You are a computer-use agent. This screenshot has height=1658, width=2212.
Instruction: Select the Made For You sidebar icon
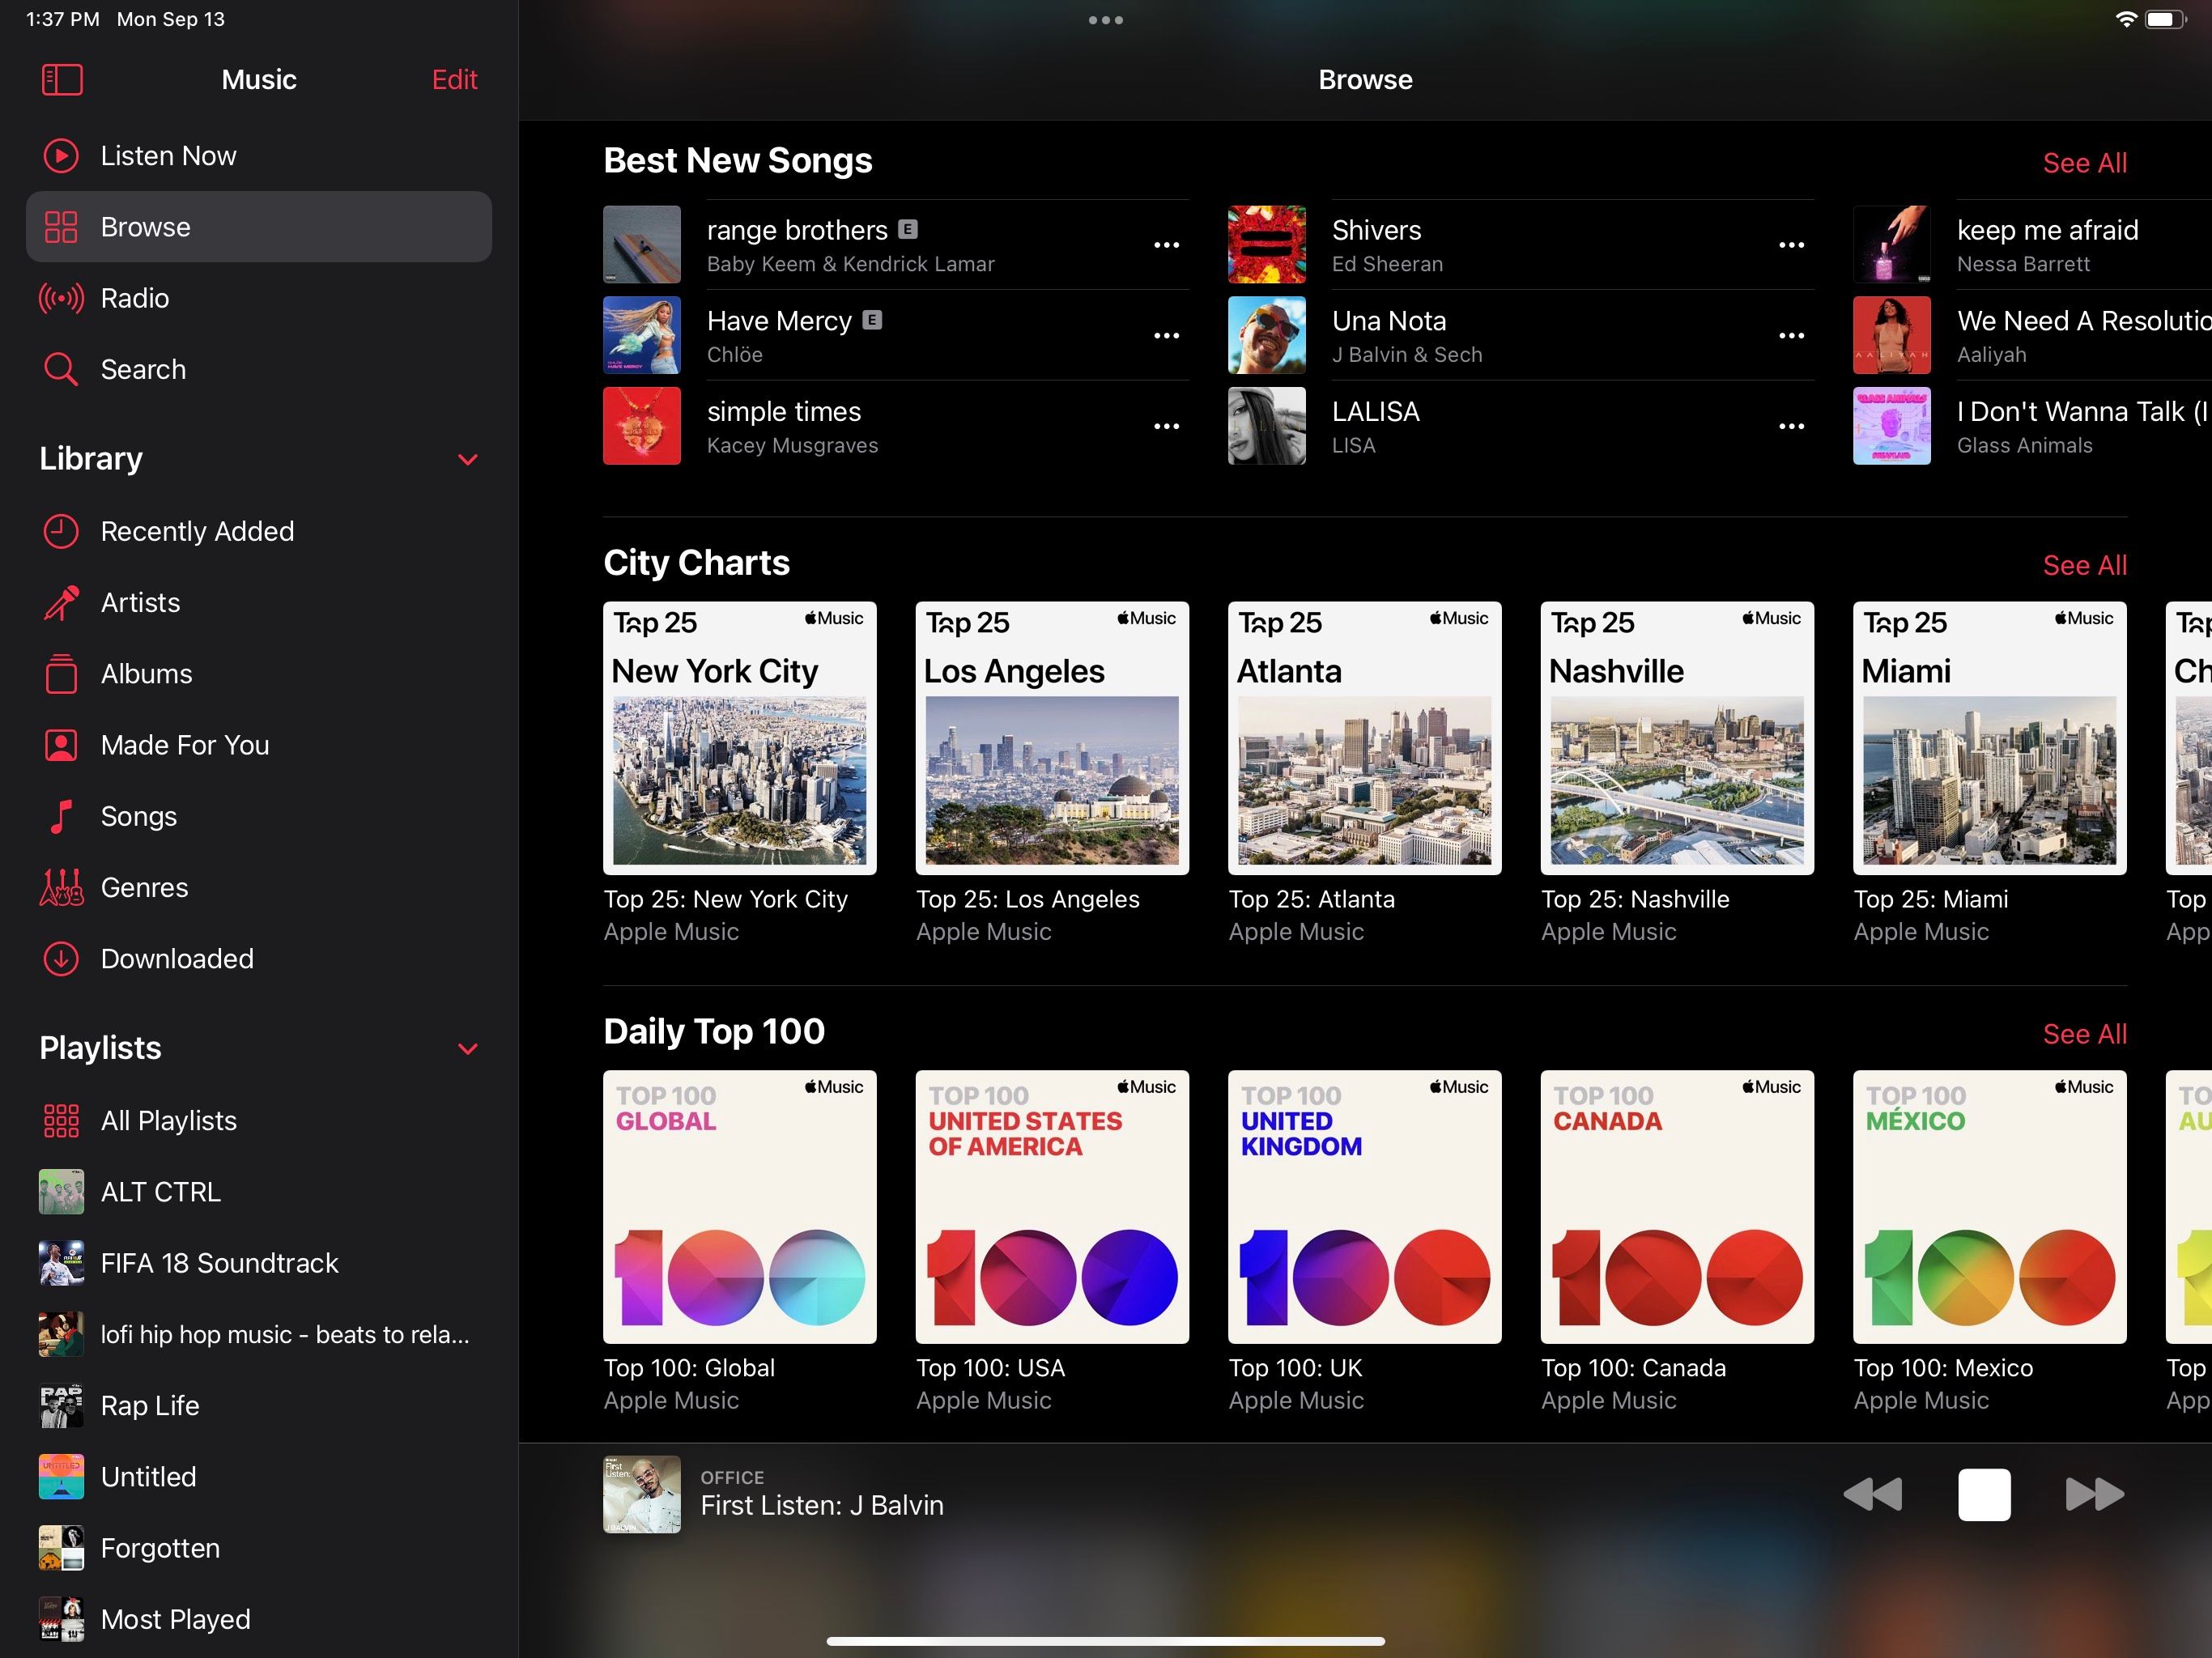coord(61,744)
